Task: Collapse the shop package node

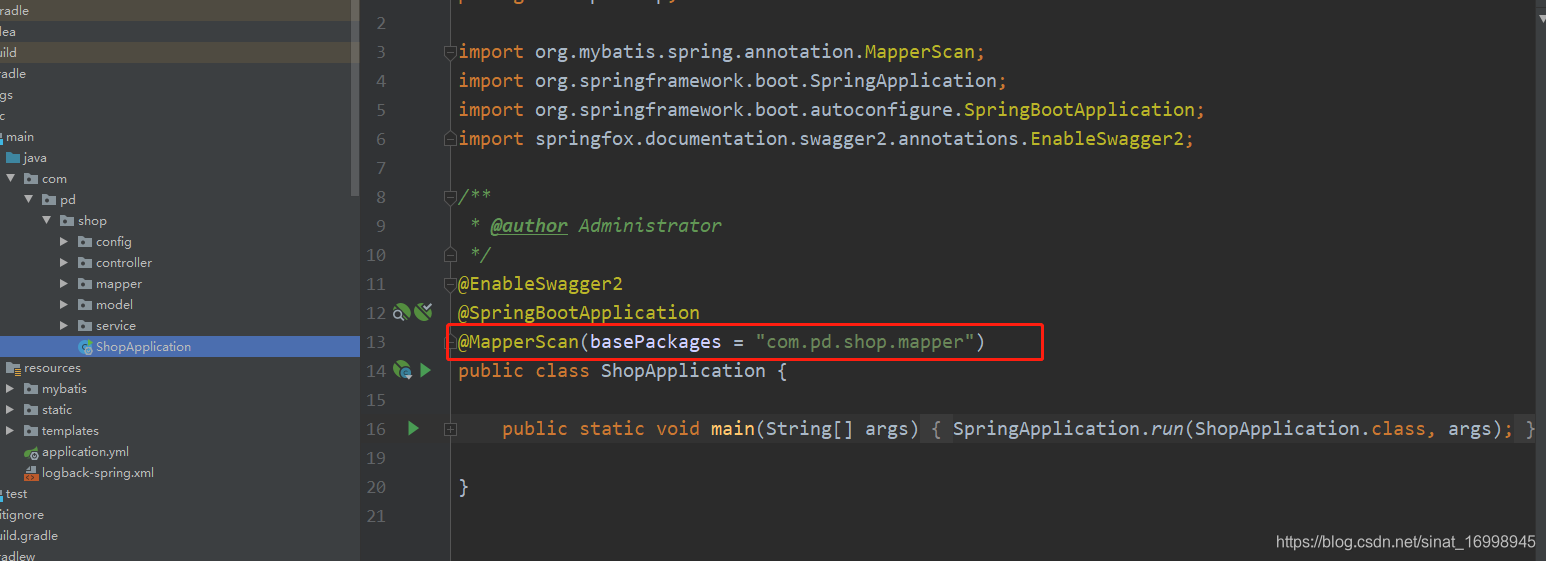Action: coord(47,221)
